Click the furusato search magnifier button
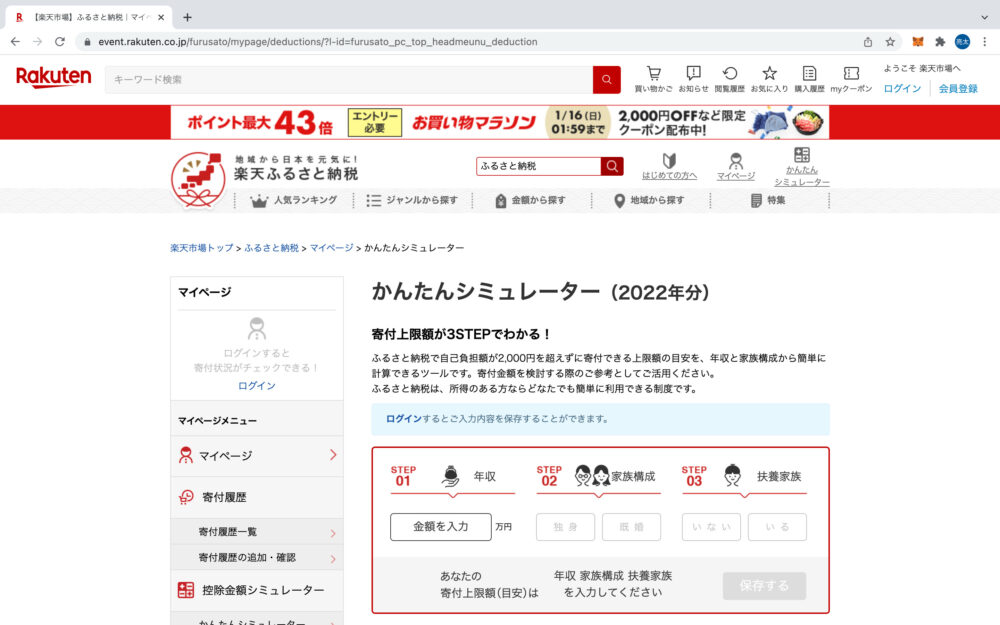 612,166
